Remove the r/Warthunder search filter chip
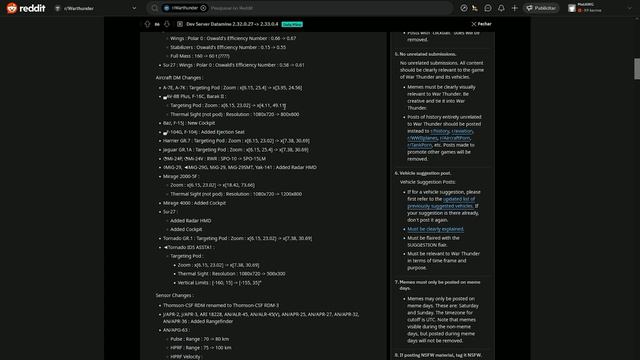Image resolution: width=640 pixels, height=360 pixels. click(x=203, y=8)
